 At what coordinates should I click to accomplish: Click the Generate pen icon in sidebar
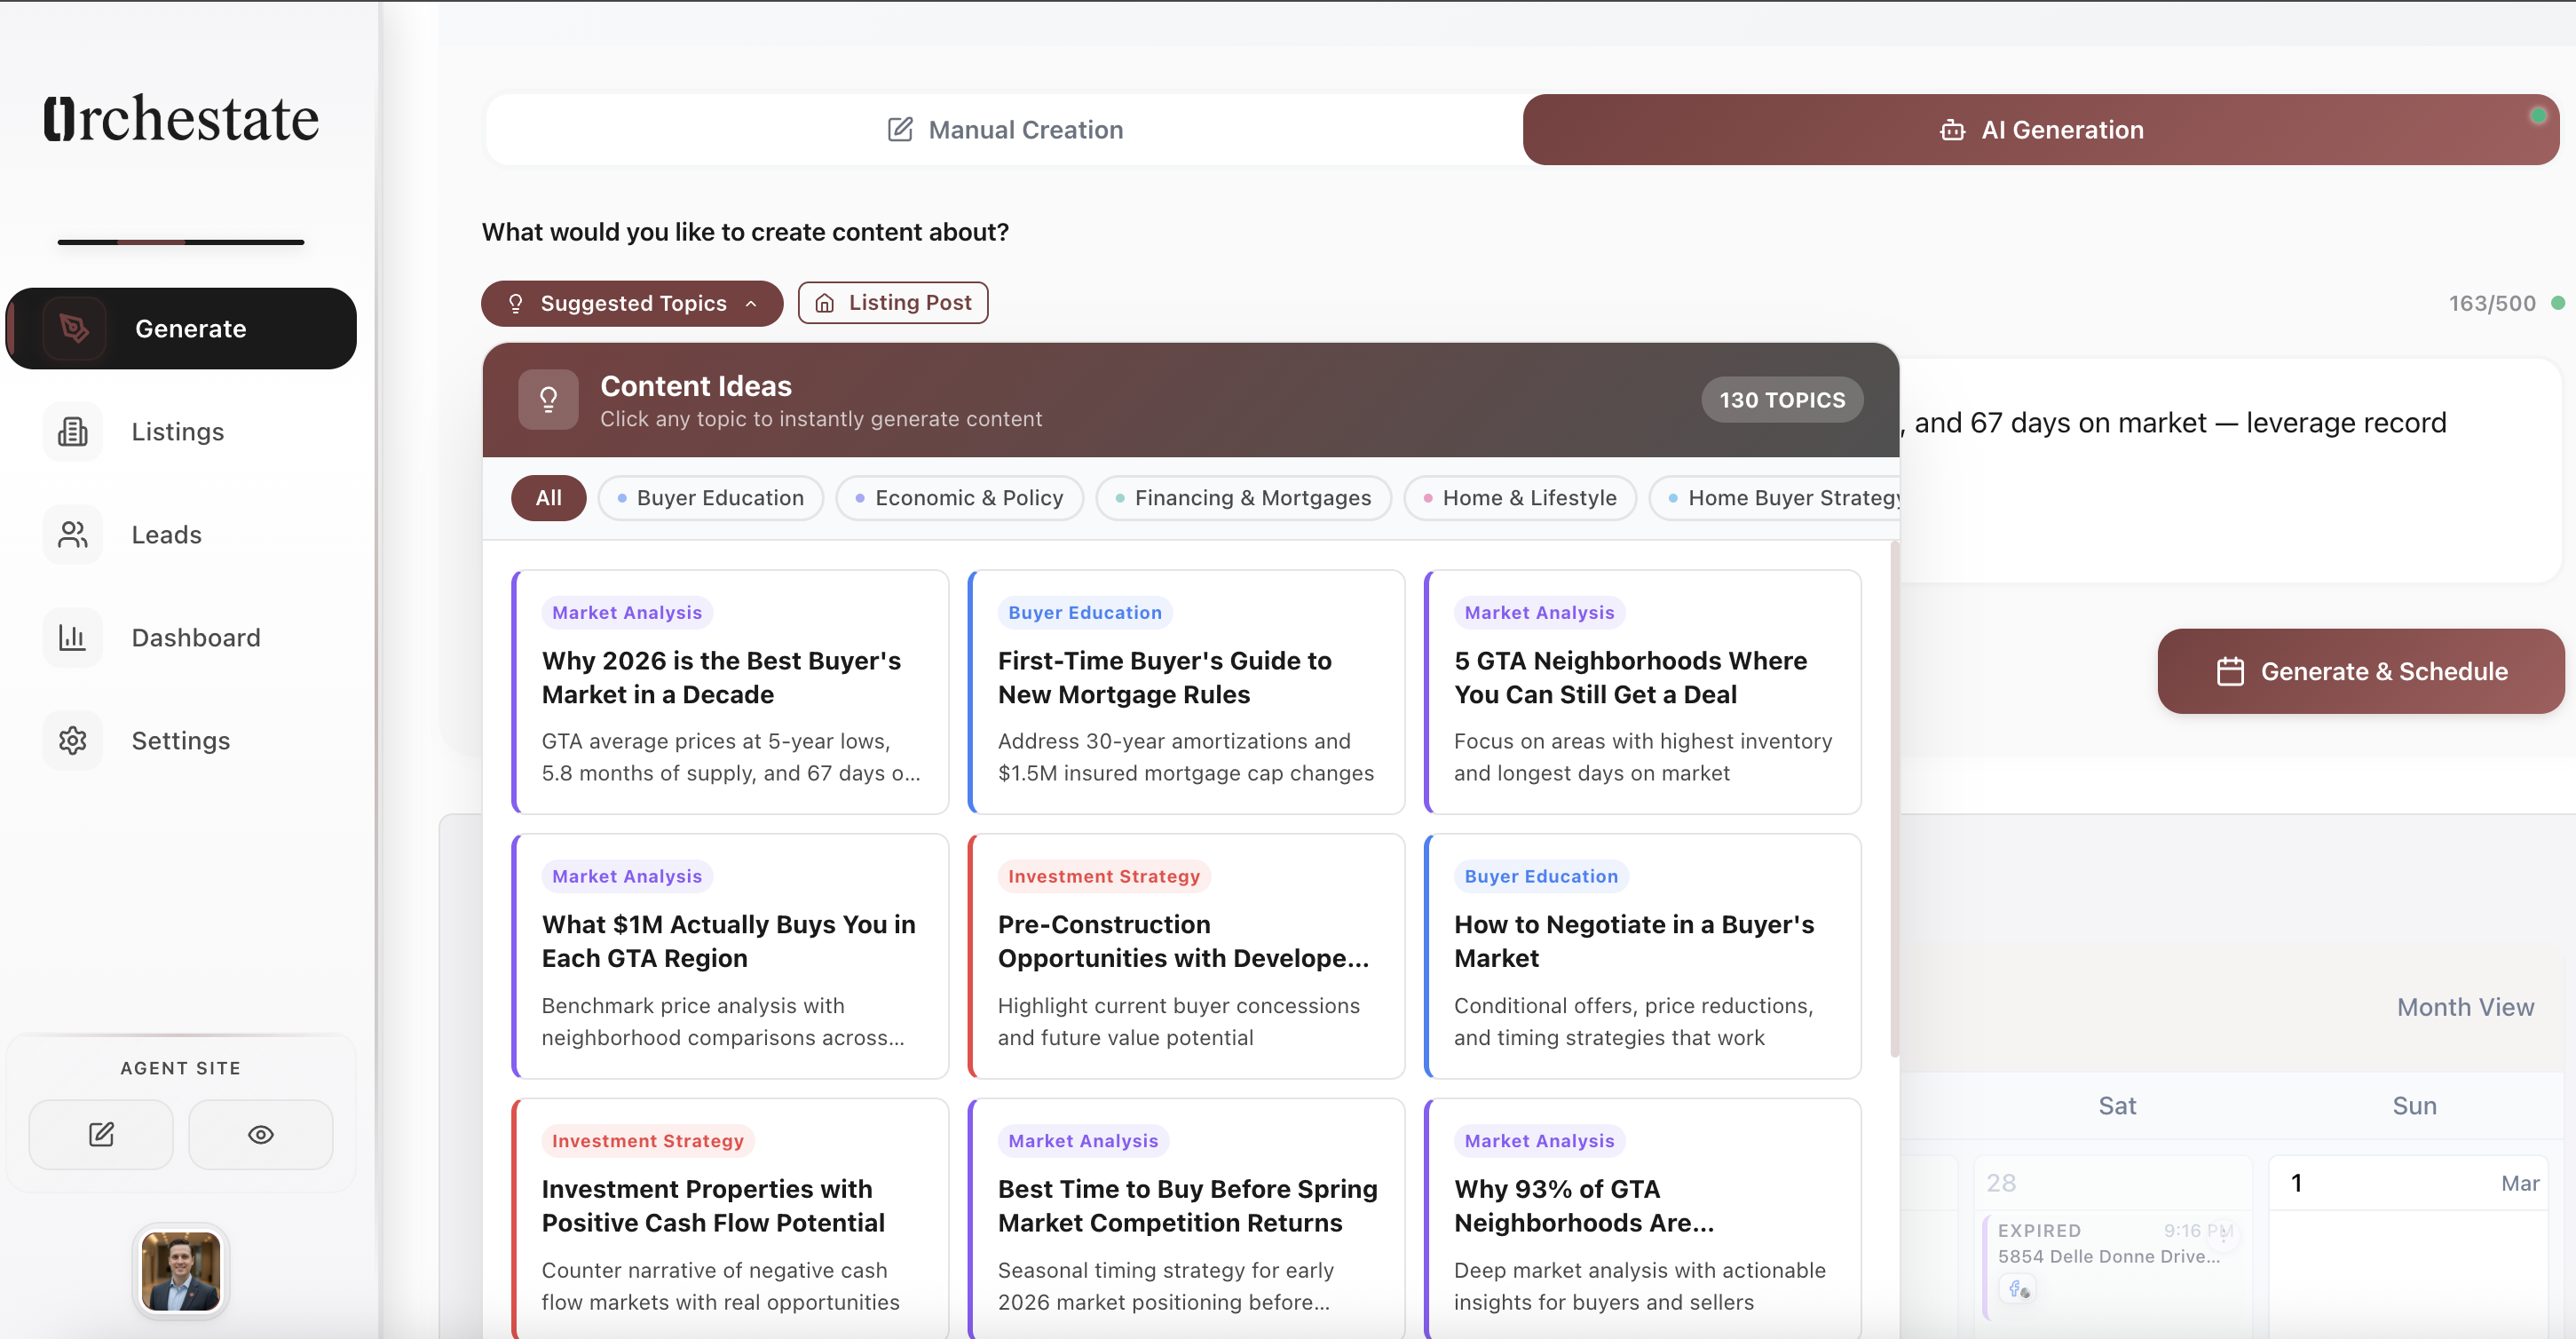(74, 328)
